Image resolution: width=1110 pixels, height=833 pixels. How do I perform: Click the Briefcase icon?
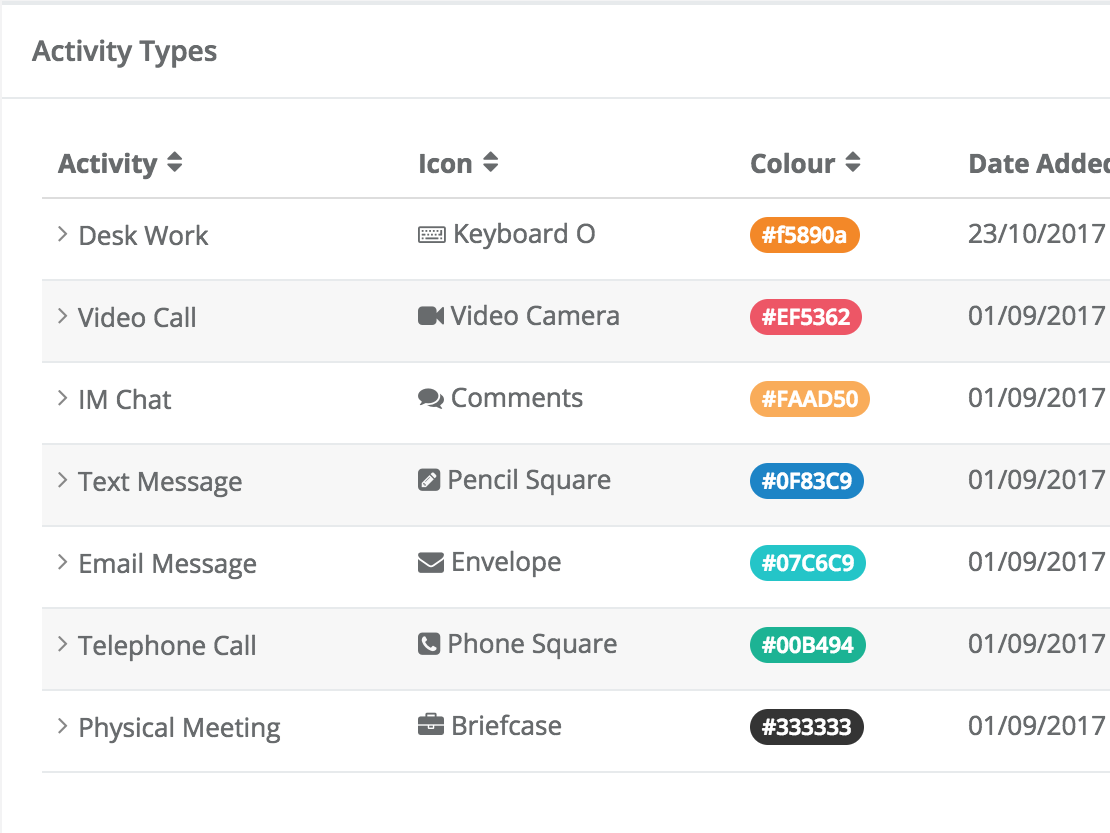tap(430, 725)
